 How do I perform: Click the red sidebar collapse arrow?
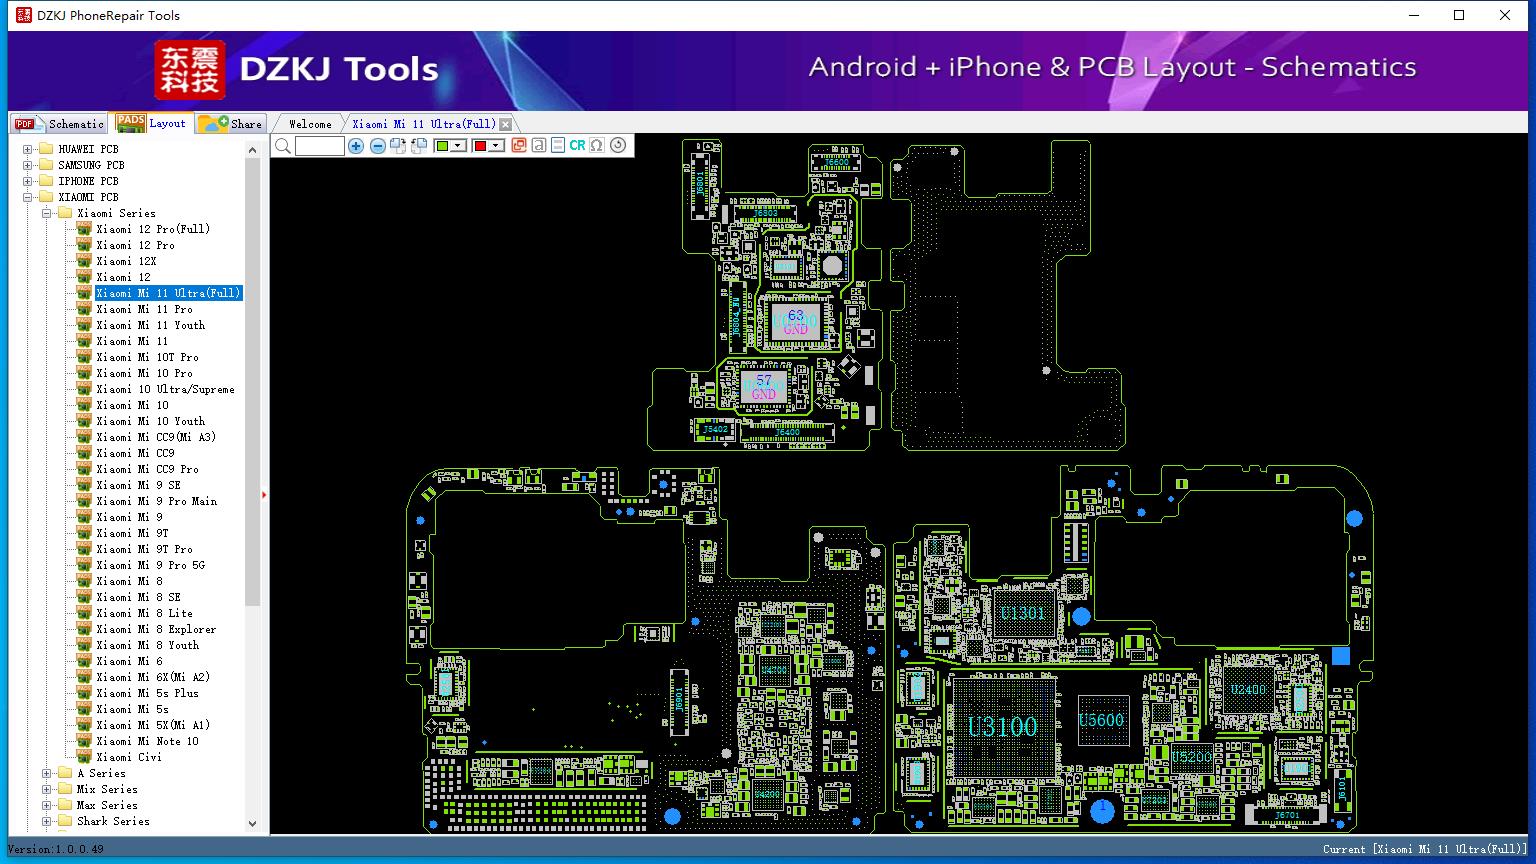click(264, 494)
